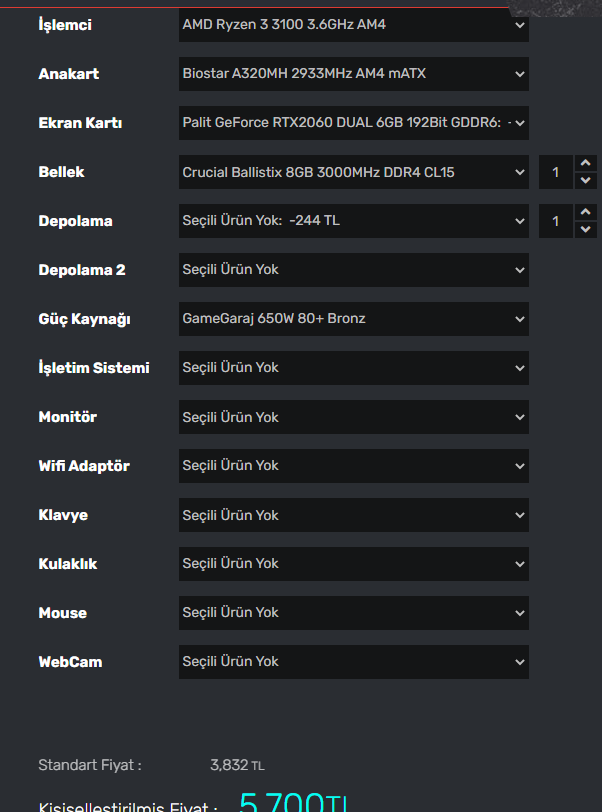The image size is (602, 812).
Task: Open the Depolama 2 dropdown
Action: [353, 270]
